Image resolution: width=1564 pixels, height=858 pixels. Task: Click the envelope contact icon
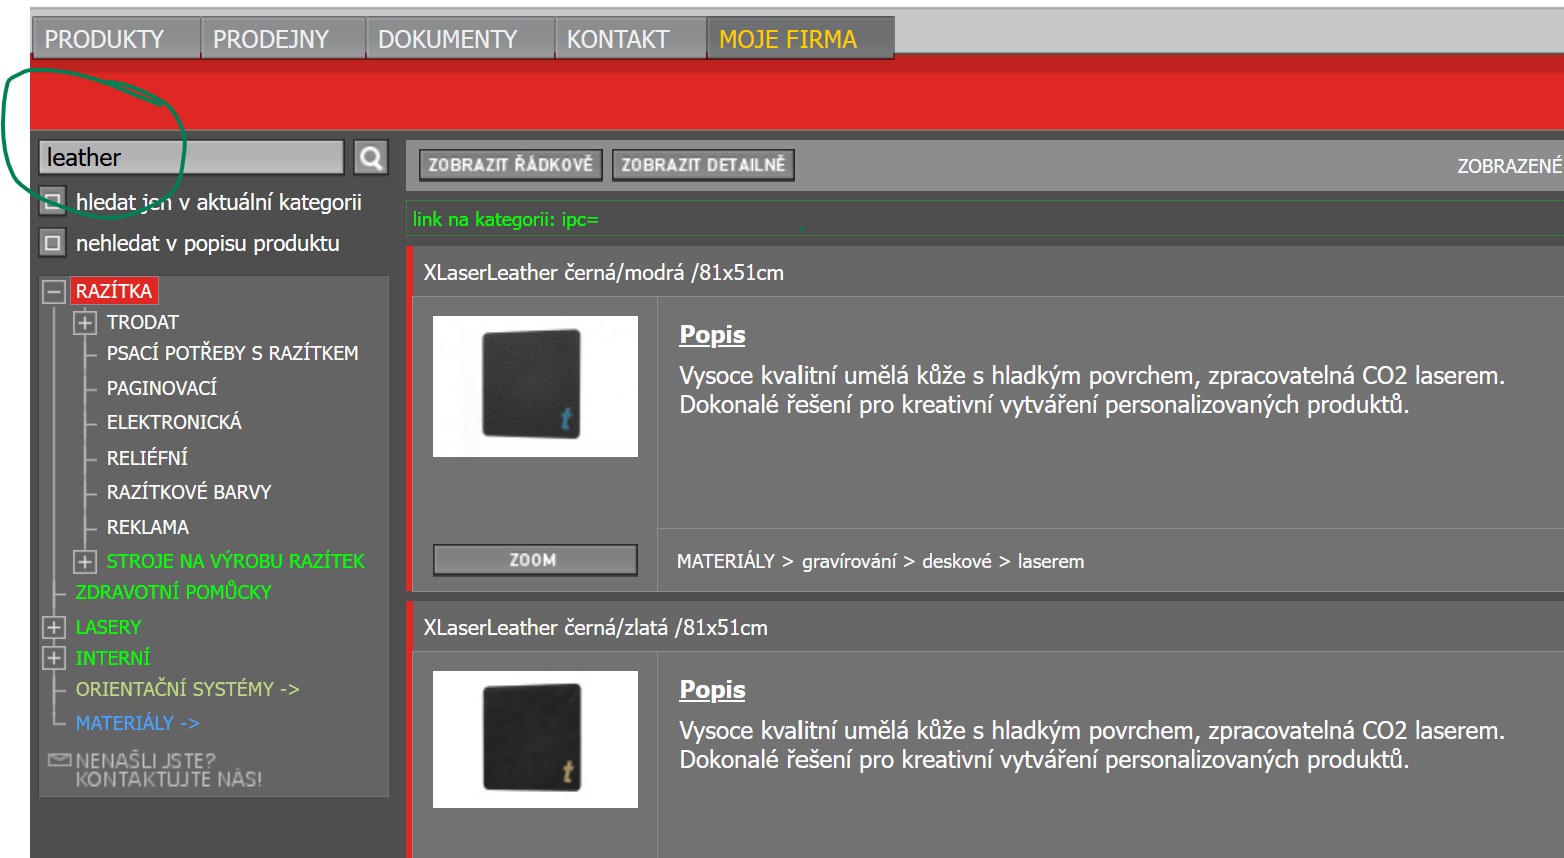(59, 761)
